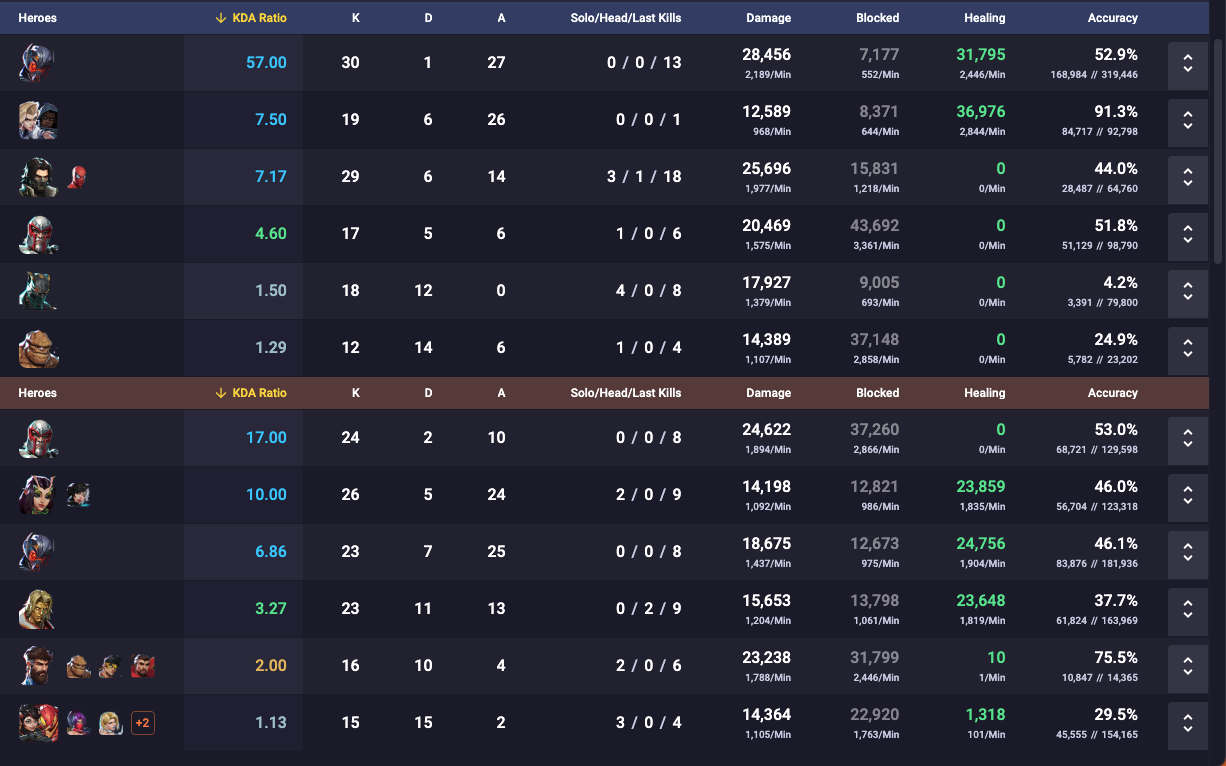
Task: Expand the 1.50 KDA player row
Action: [x=1187, y=291]
